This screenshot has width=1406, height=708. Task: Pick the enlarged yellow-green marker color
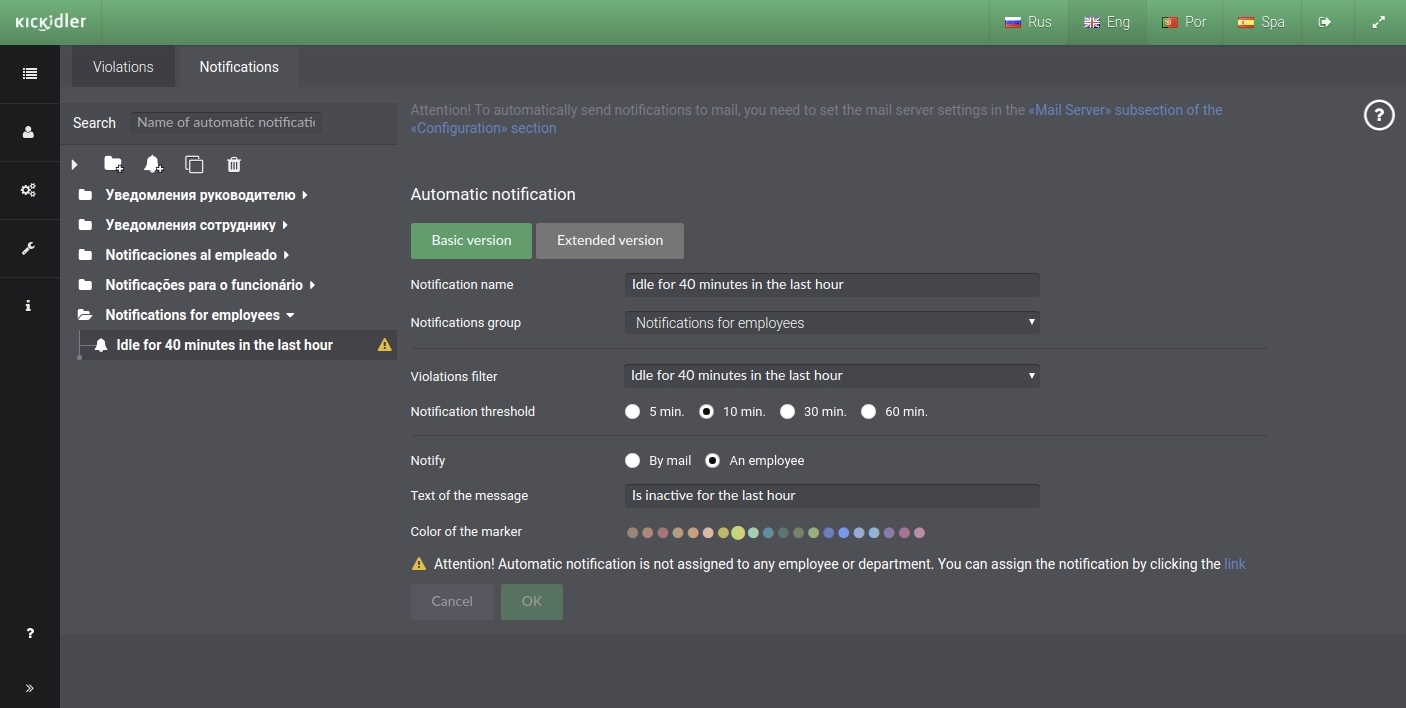[x=738, y=533]
